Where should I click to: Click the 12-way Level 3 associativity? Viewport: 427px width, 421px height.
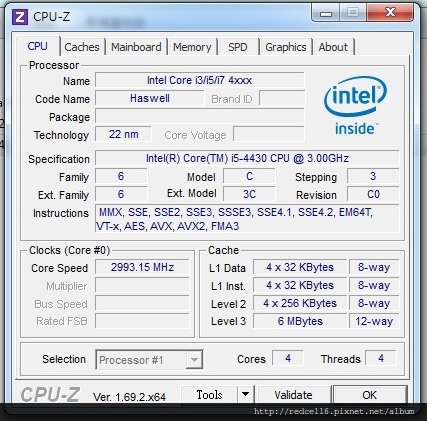374,321
